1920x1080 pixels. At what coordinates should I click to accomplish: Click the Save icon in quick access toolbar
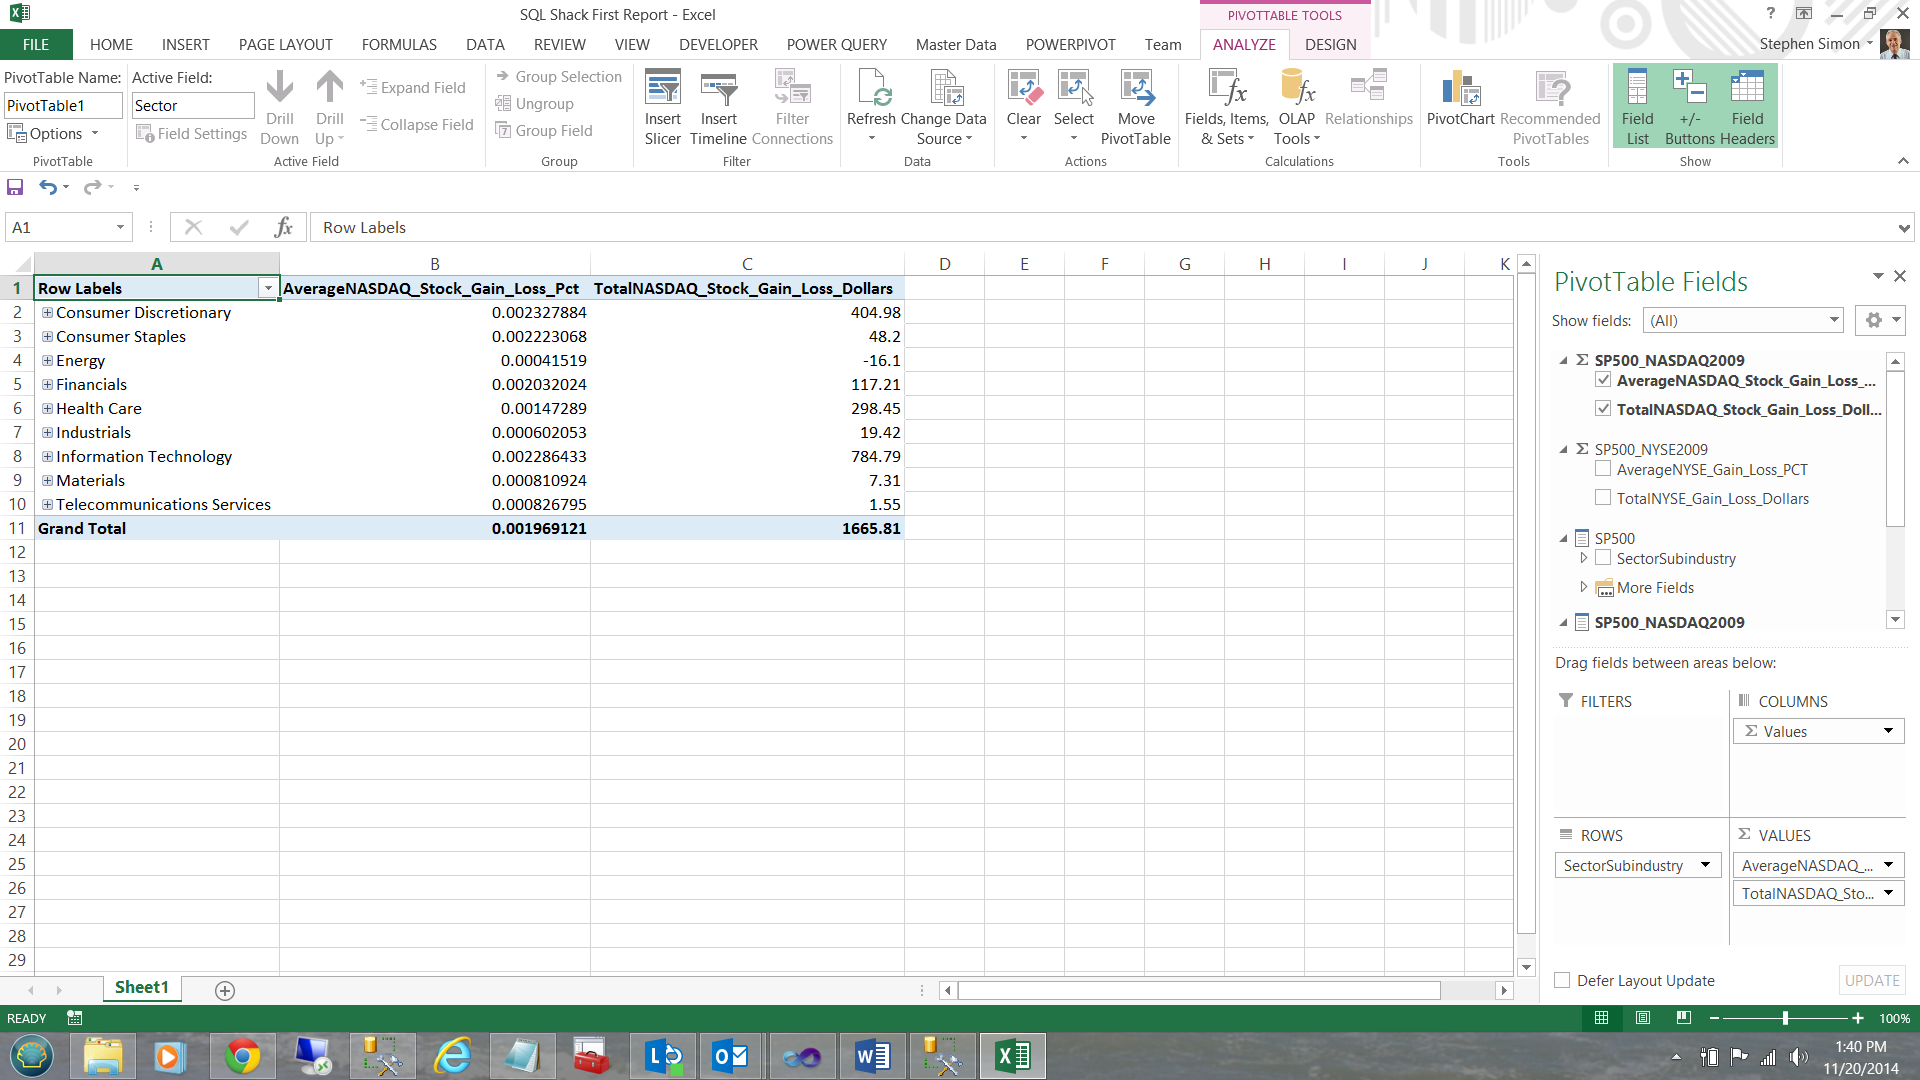point(15,187)
